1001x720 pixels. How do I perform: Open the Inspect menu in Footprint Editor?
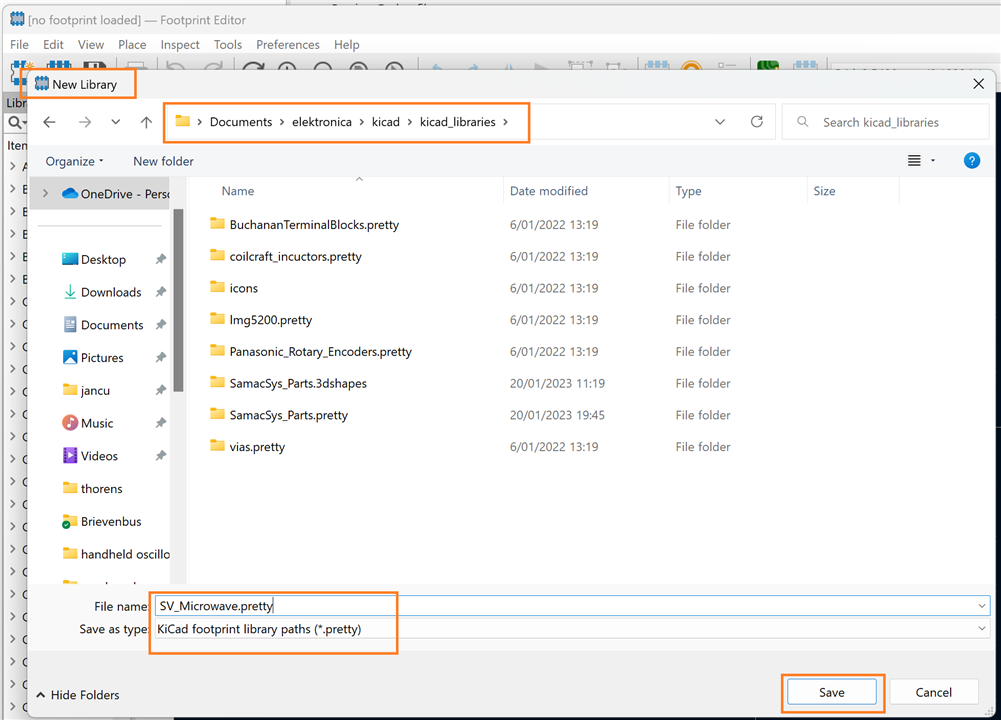[x=180, y=45]
